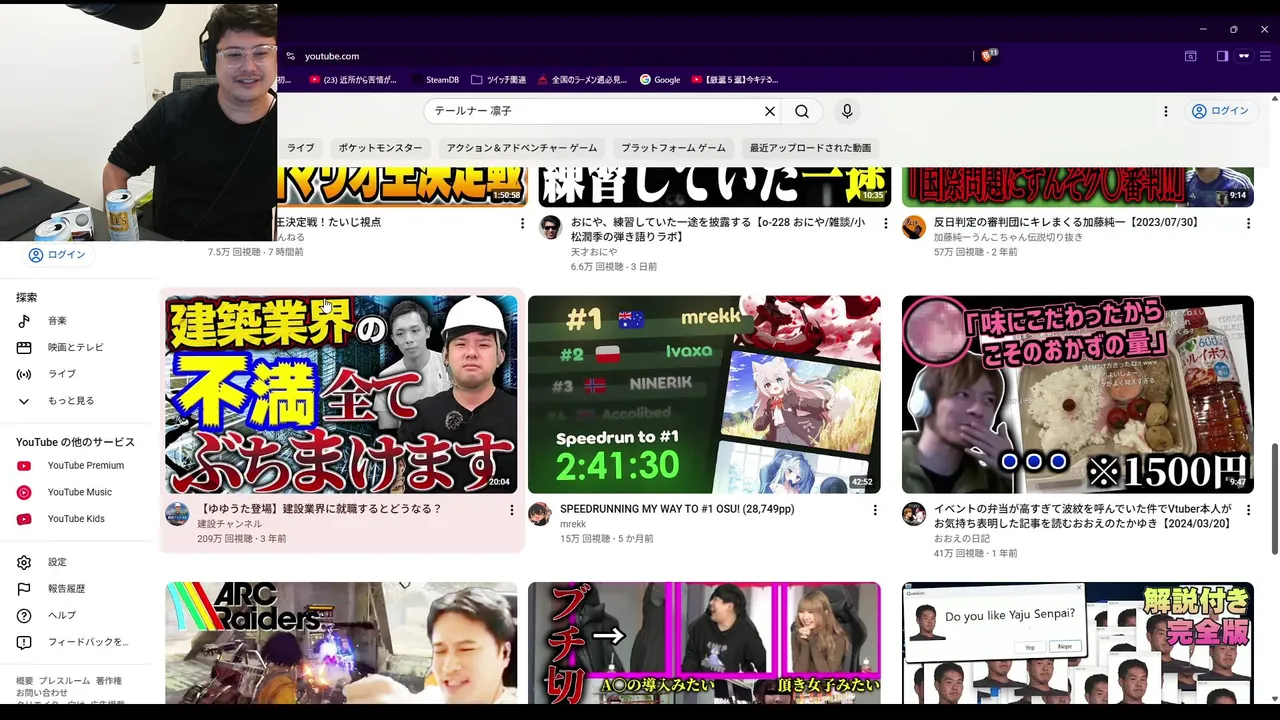
Task: Play the Do you like Yaju Senpai thumbnail
Action: click(1077, 643)
